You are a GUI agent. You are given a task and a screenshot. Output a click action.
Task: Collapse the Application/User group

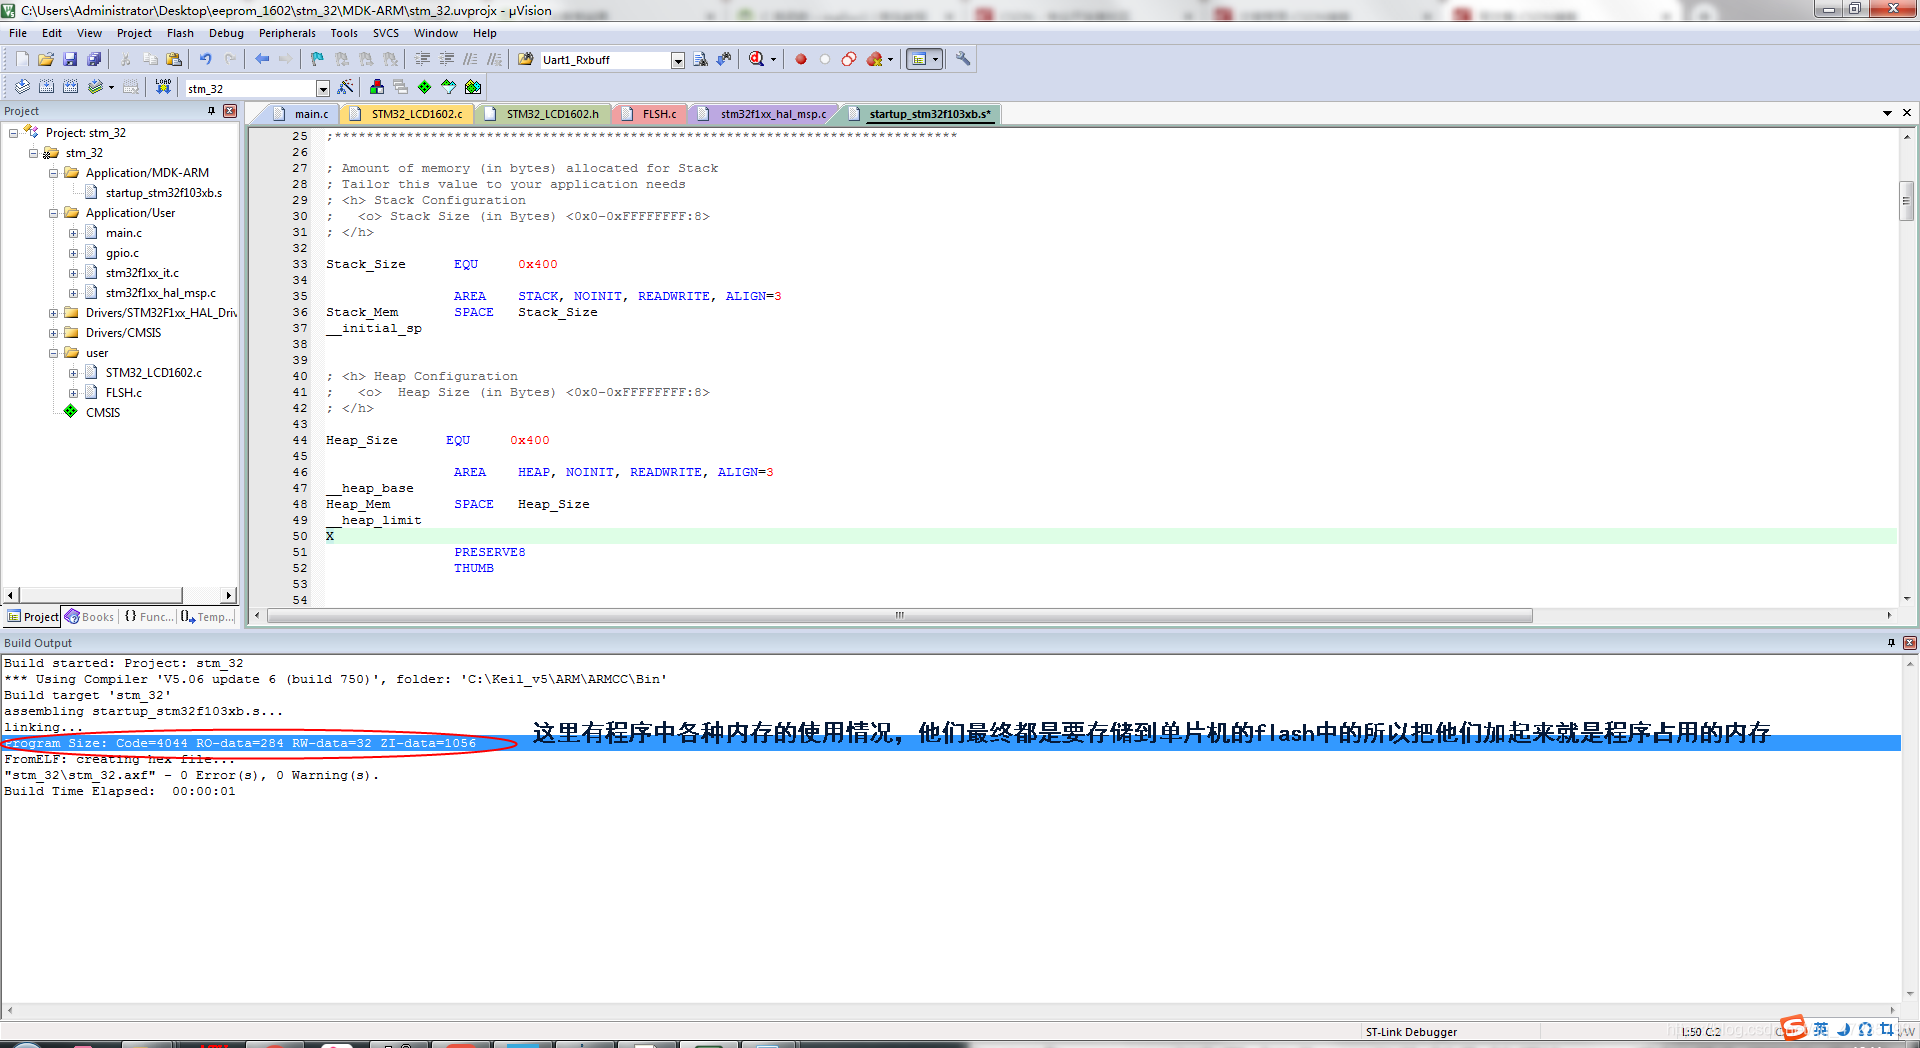point(54,213)
